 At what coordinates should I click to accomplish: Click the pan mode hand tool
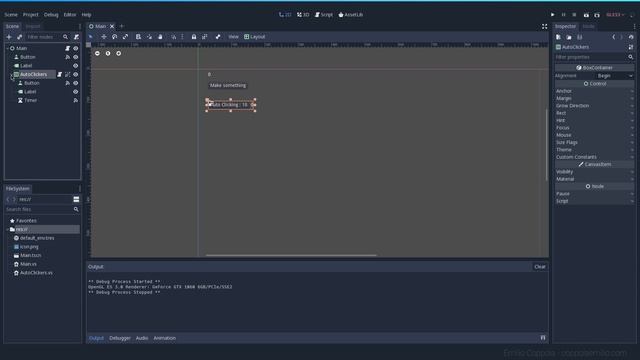coord(160,37)
